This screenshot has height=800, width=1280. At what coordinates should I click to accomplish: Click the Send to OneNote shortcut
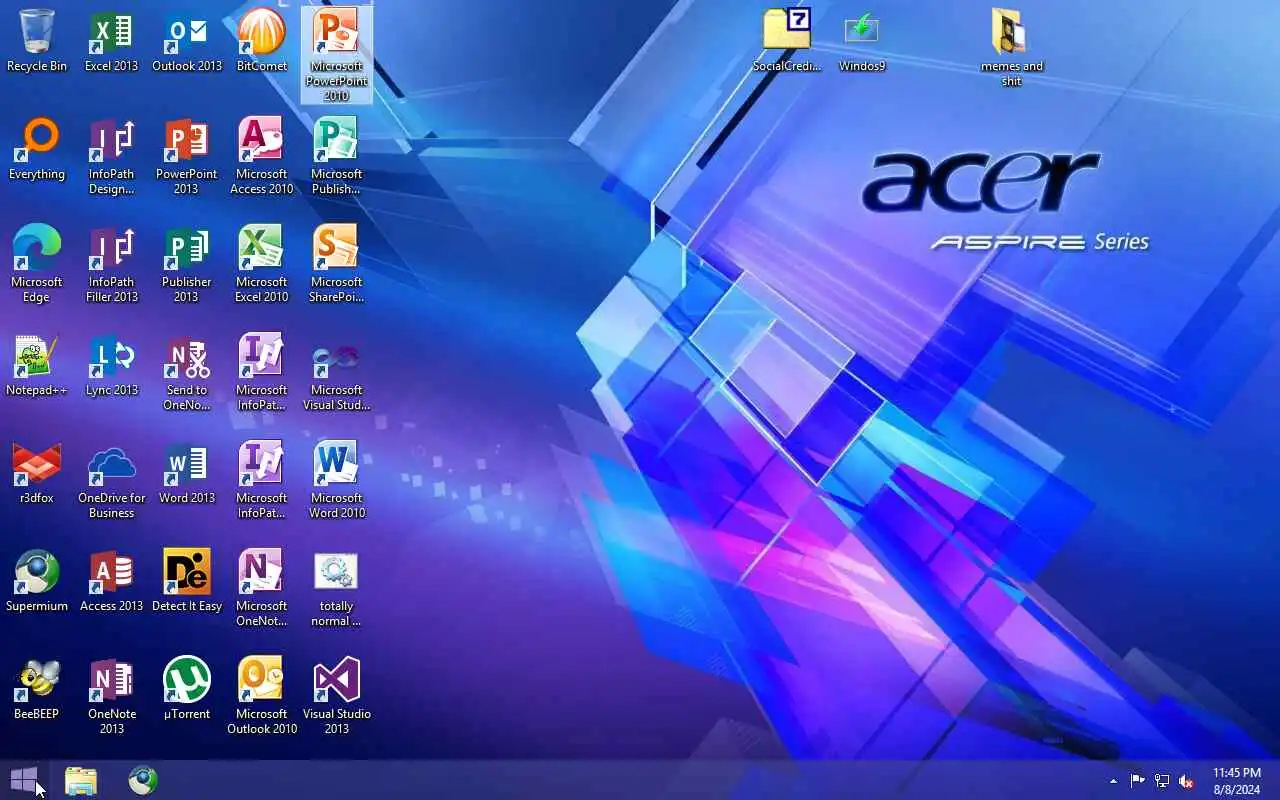[187, 372]
